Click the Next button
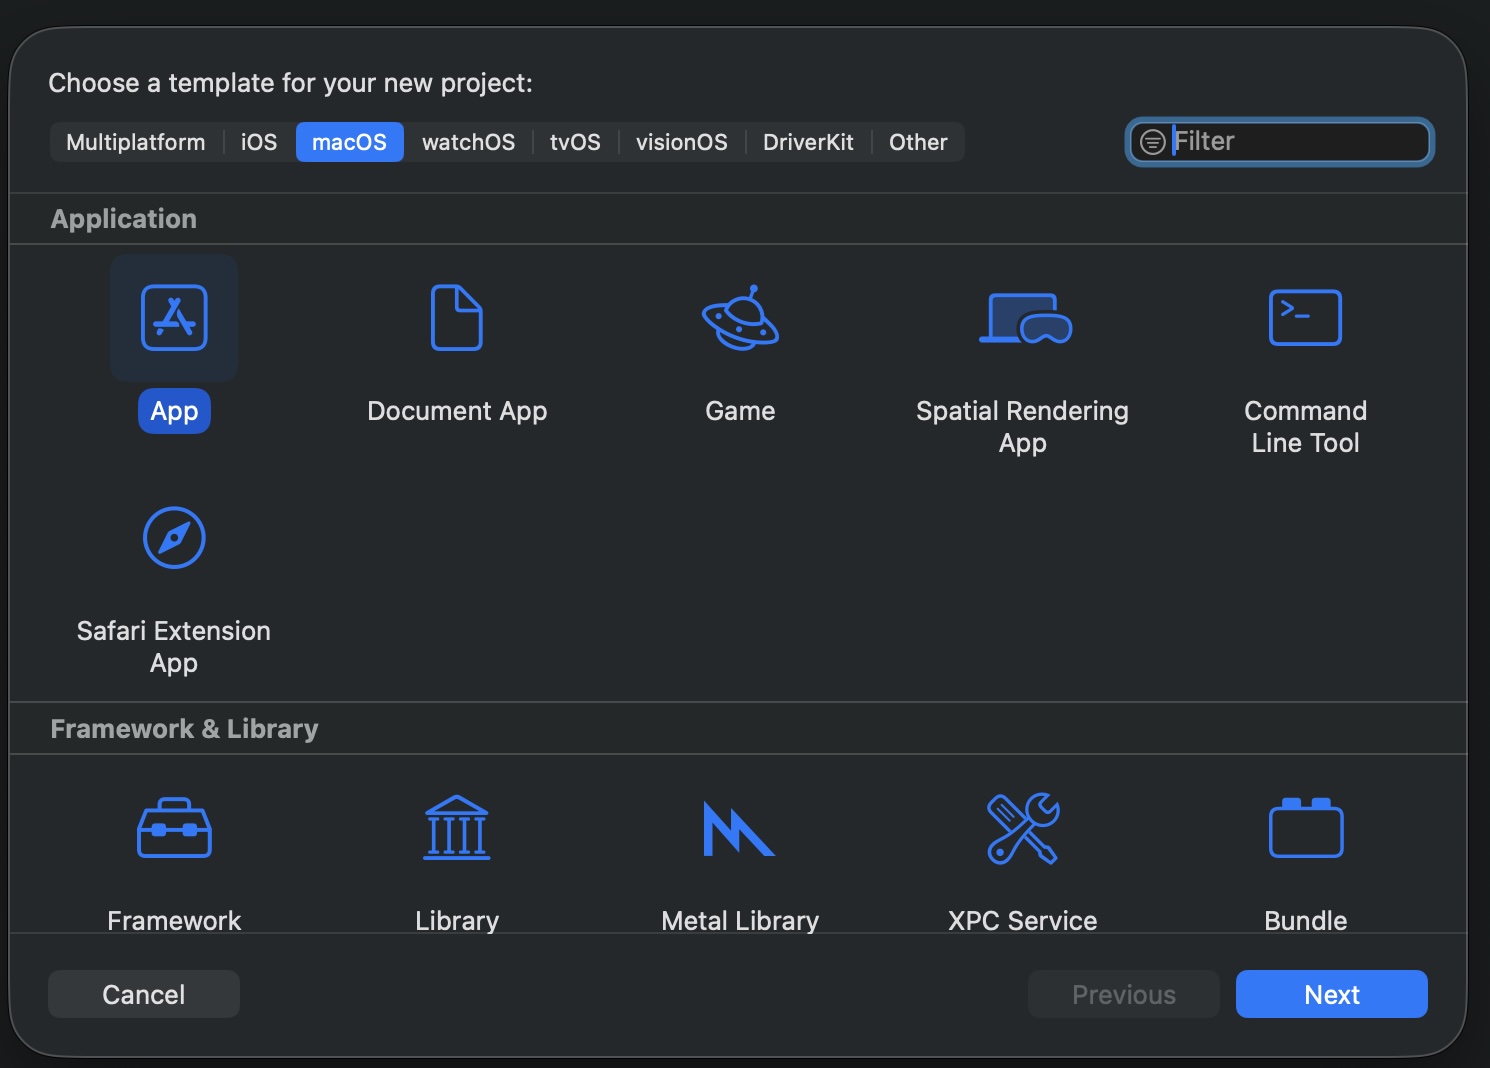This screenshot has height=1068, width=1490. pos(1332,994)
